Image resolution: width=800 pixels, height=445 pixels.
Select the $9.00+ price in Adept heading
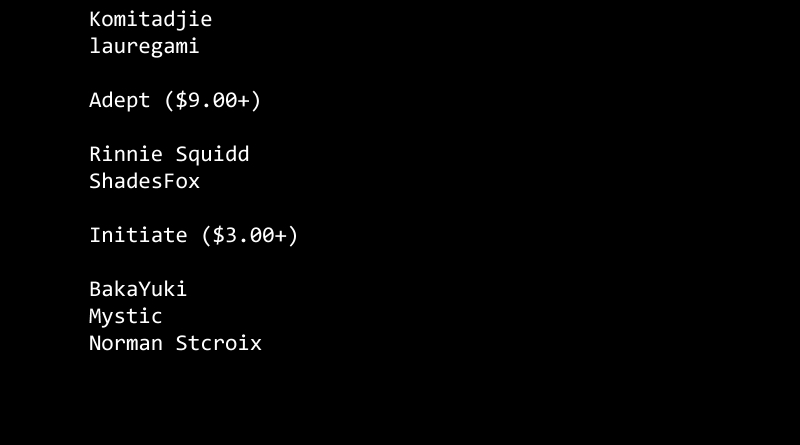[212, 100]
